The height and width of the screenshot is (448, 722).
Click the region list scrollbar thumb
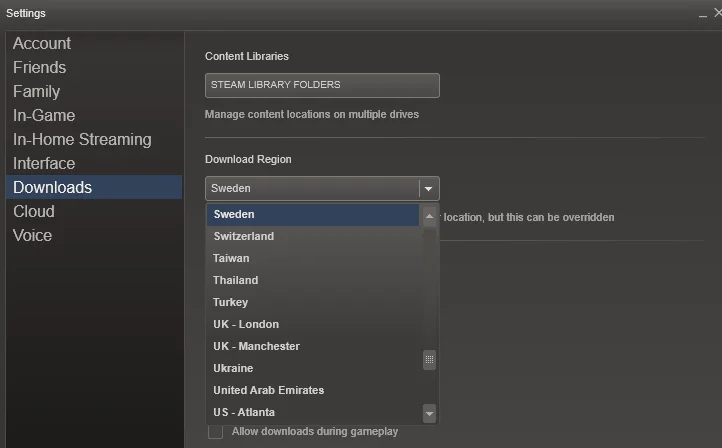pyautogui.click(x=429, y=360)
